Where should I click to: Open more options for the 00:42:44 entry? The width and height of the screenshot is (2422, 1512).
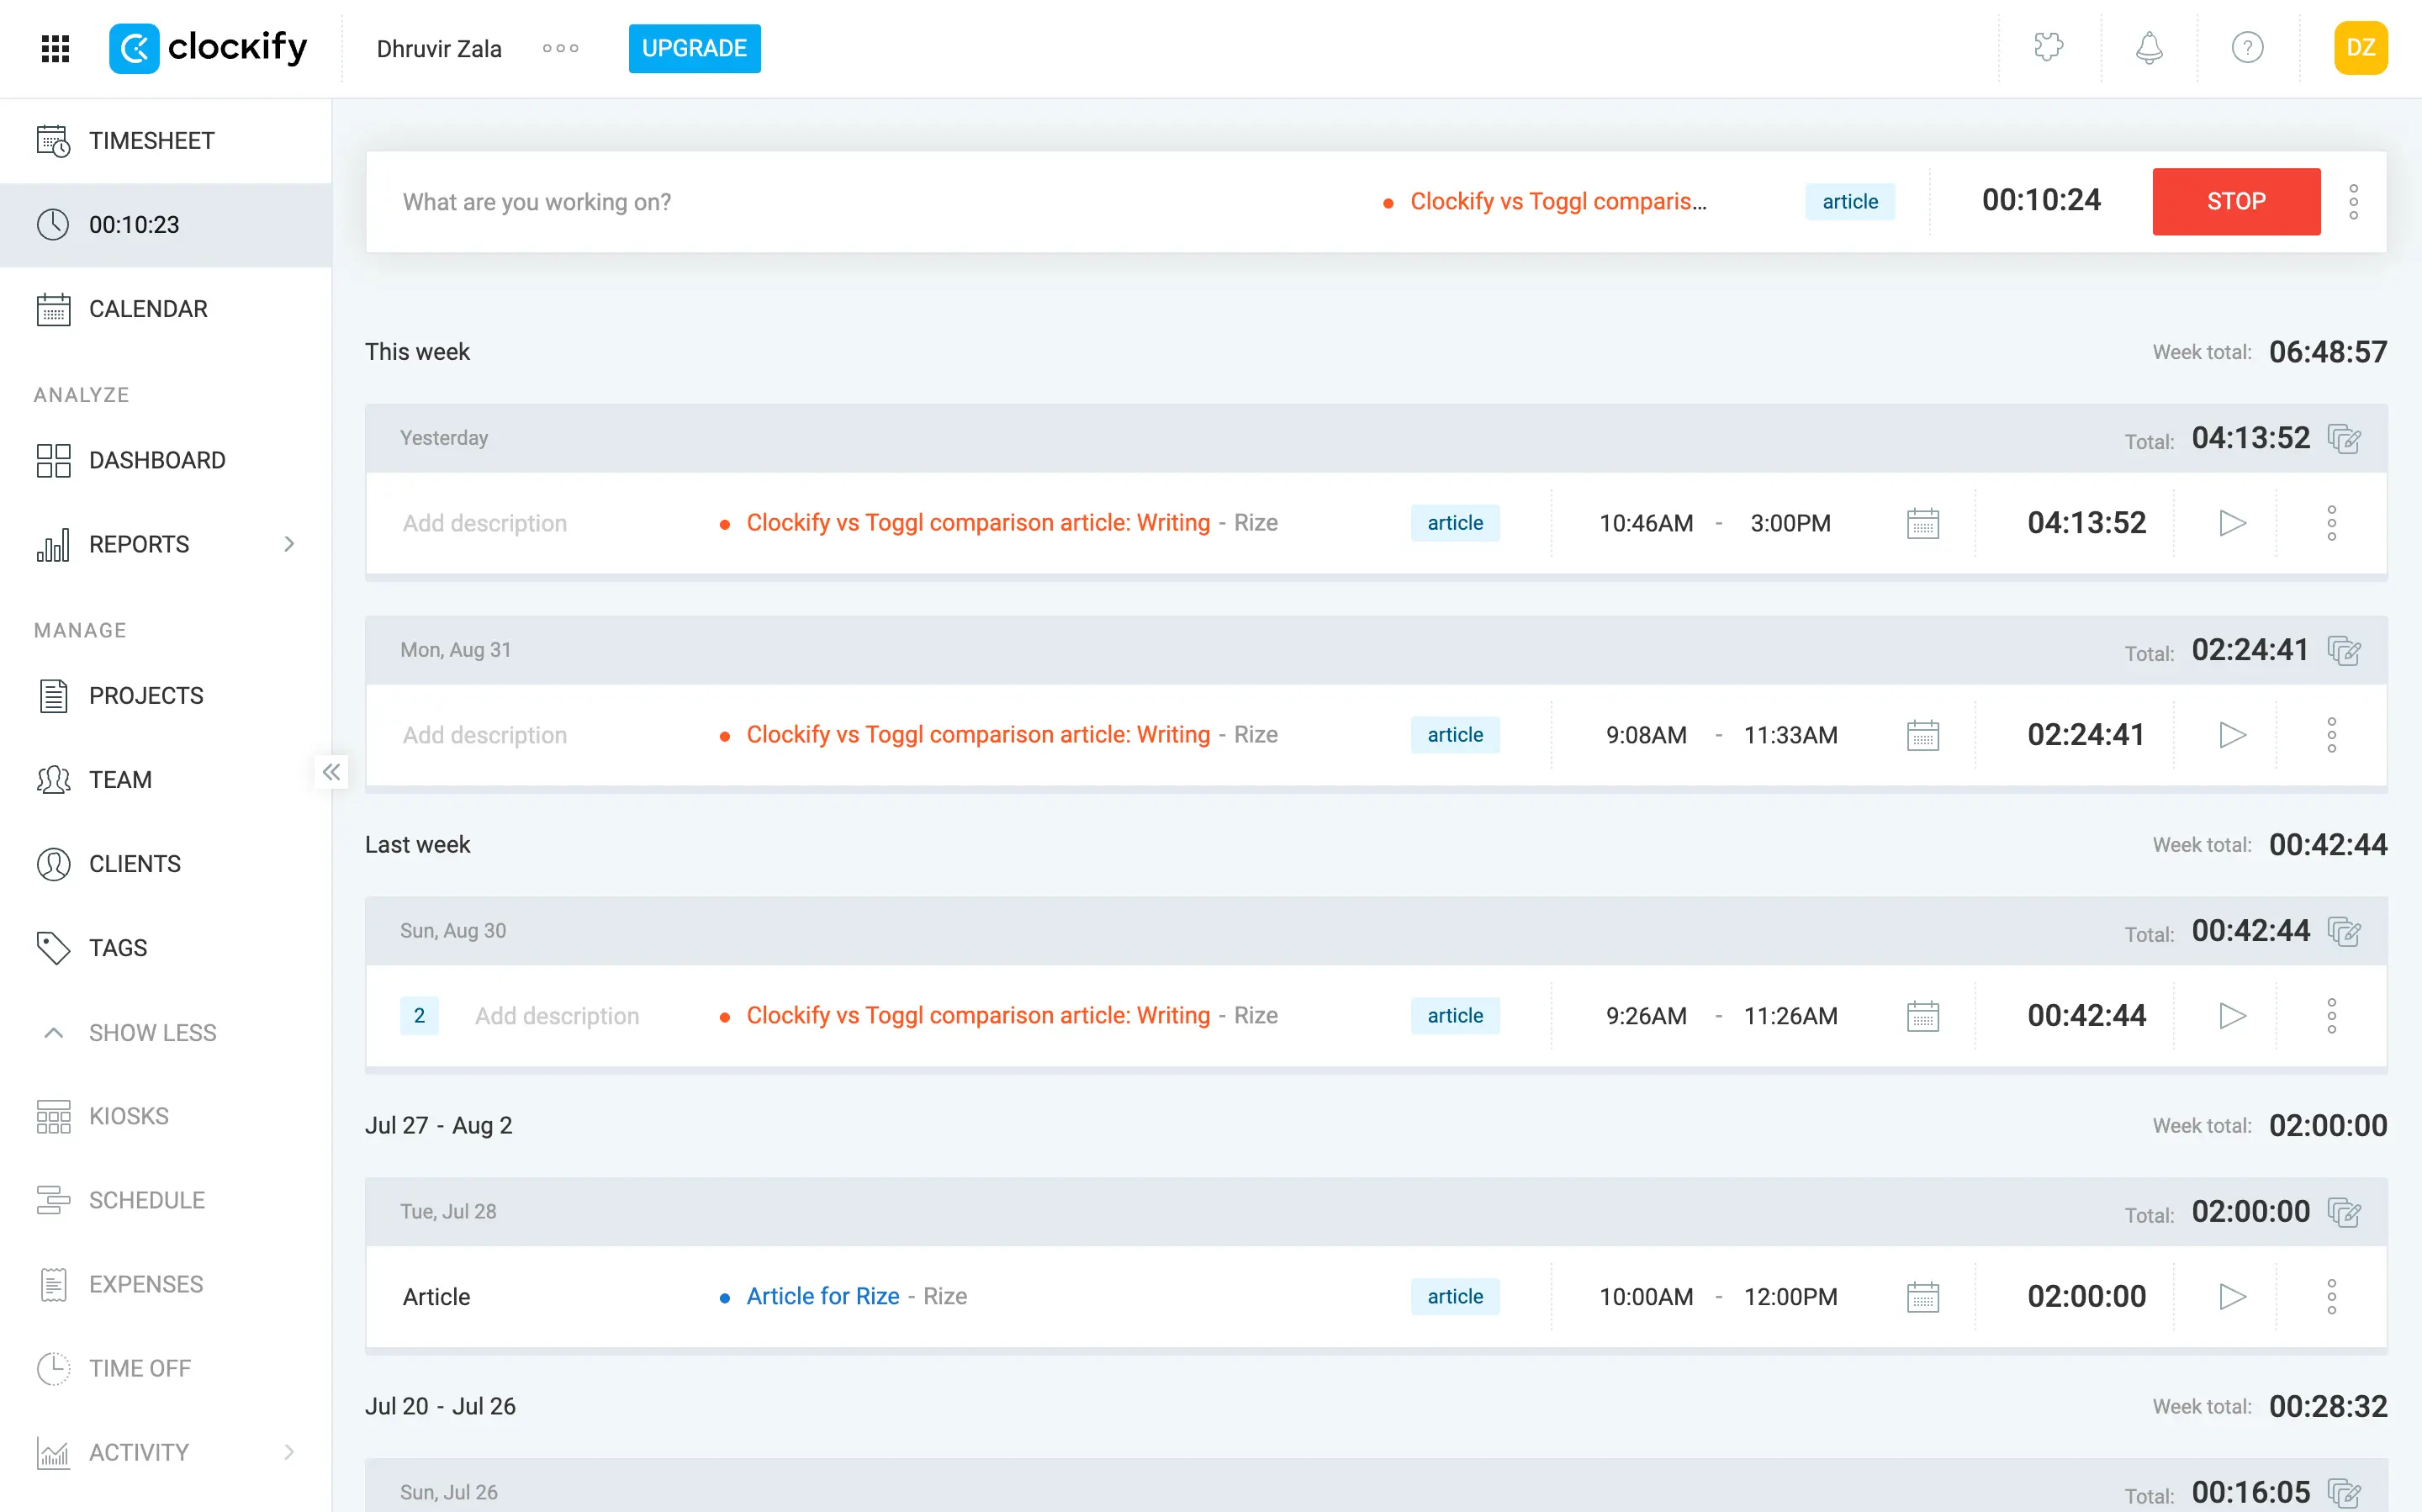coord(2331,1016)
